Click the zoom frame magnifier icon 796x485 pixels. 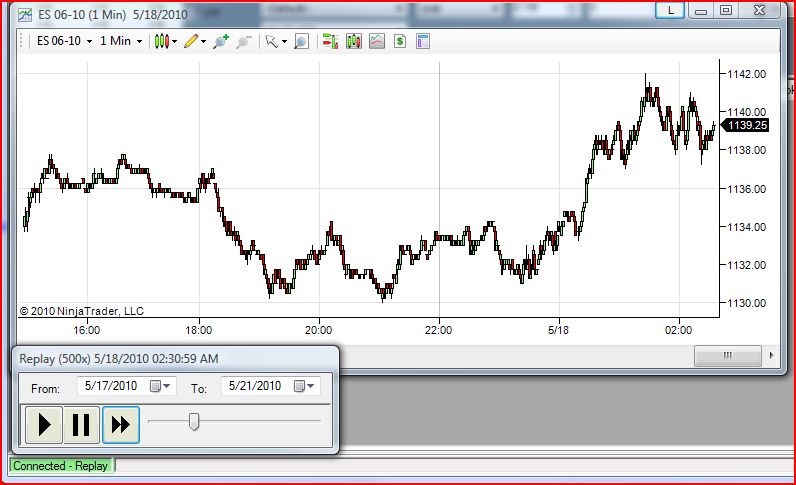302,41
